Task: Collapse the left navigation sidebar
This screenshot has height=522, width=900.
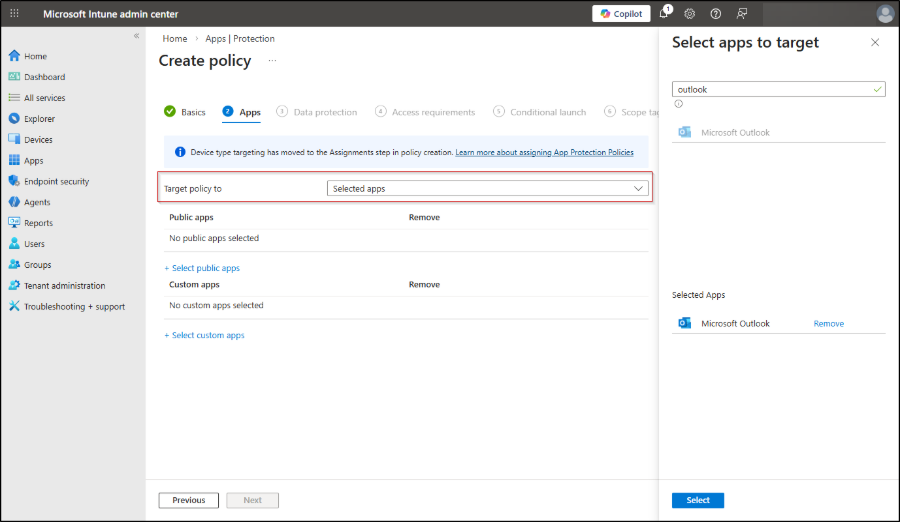Action: coord(136,36)
